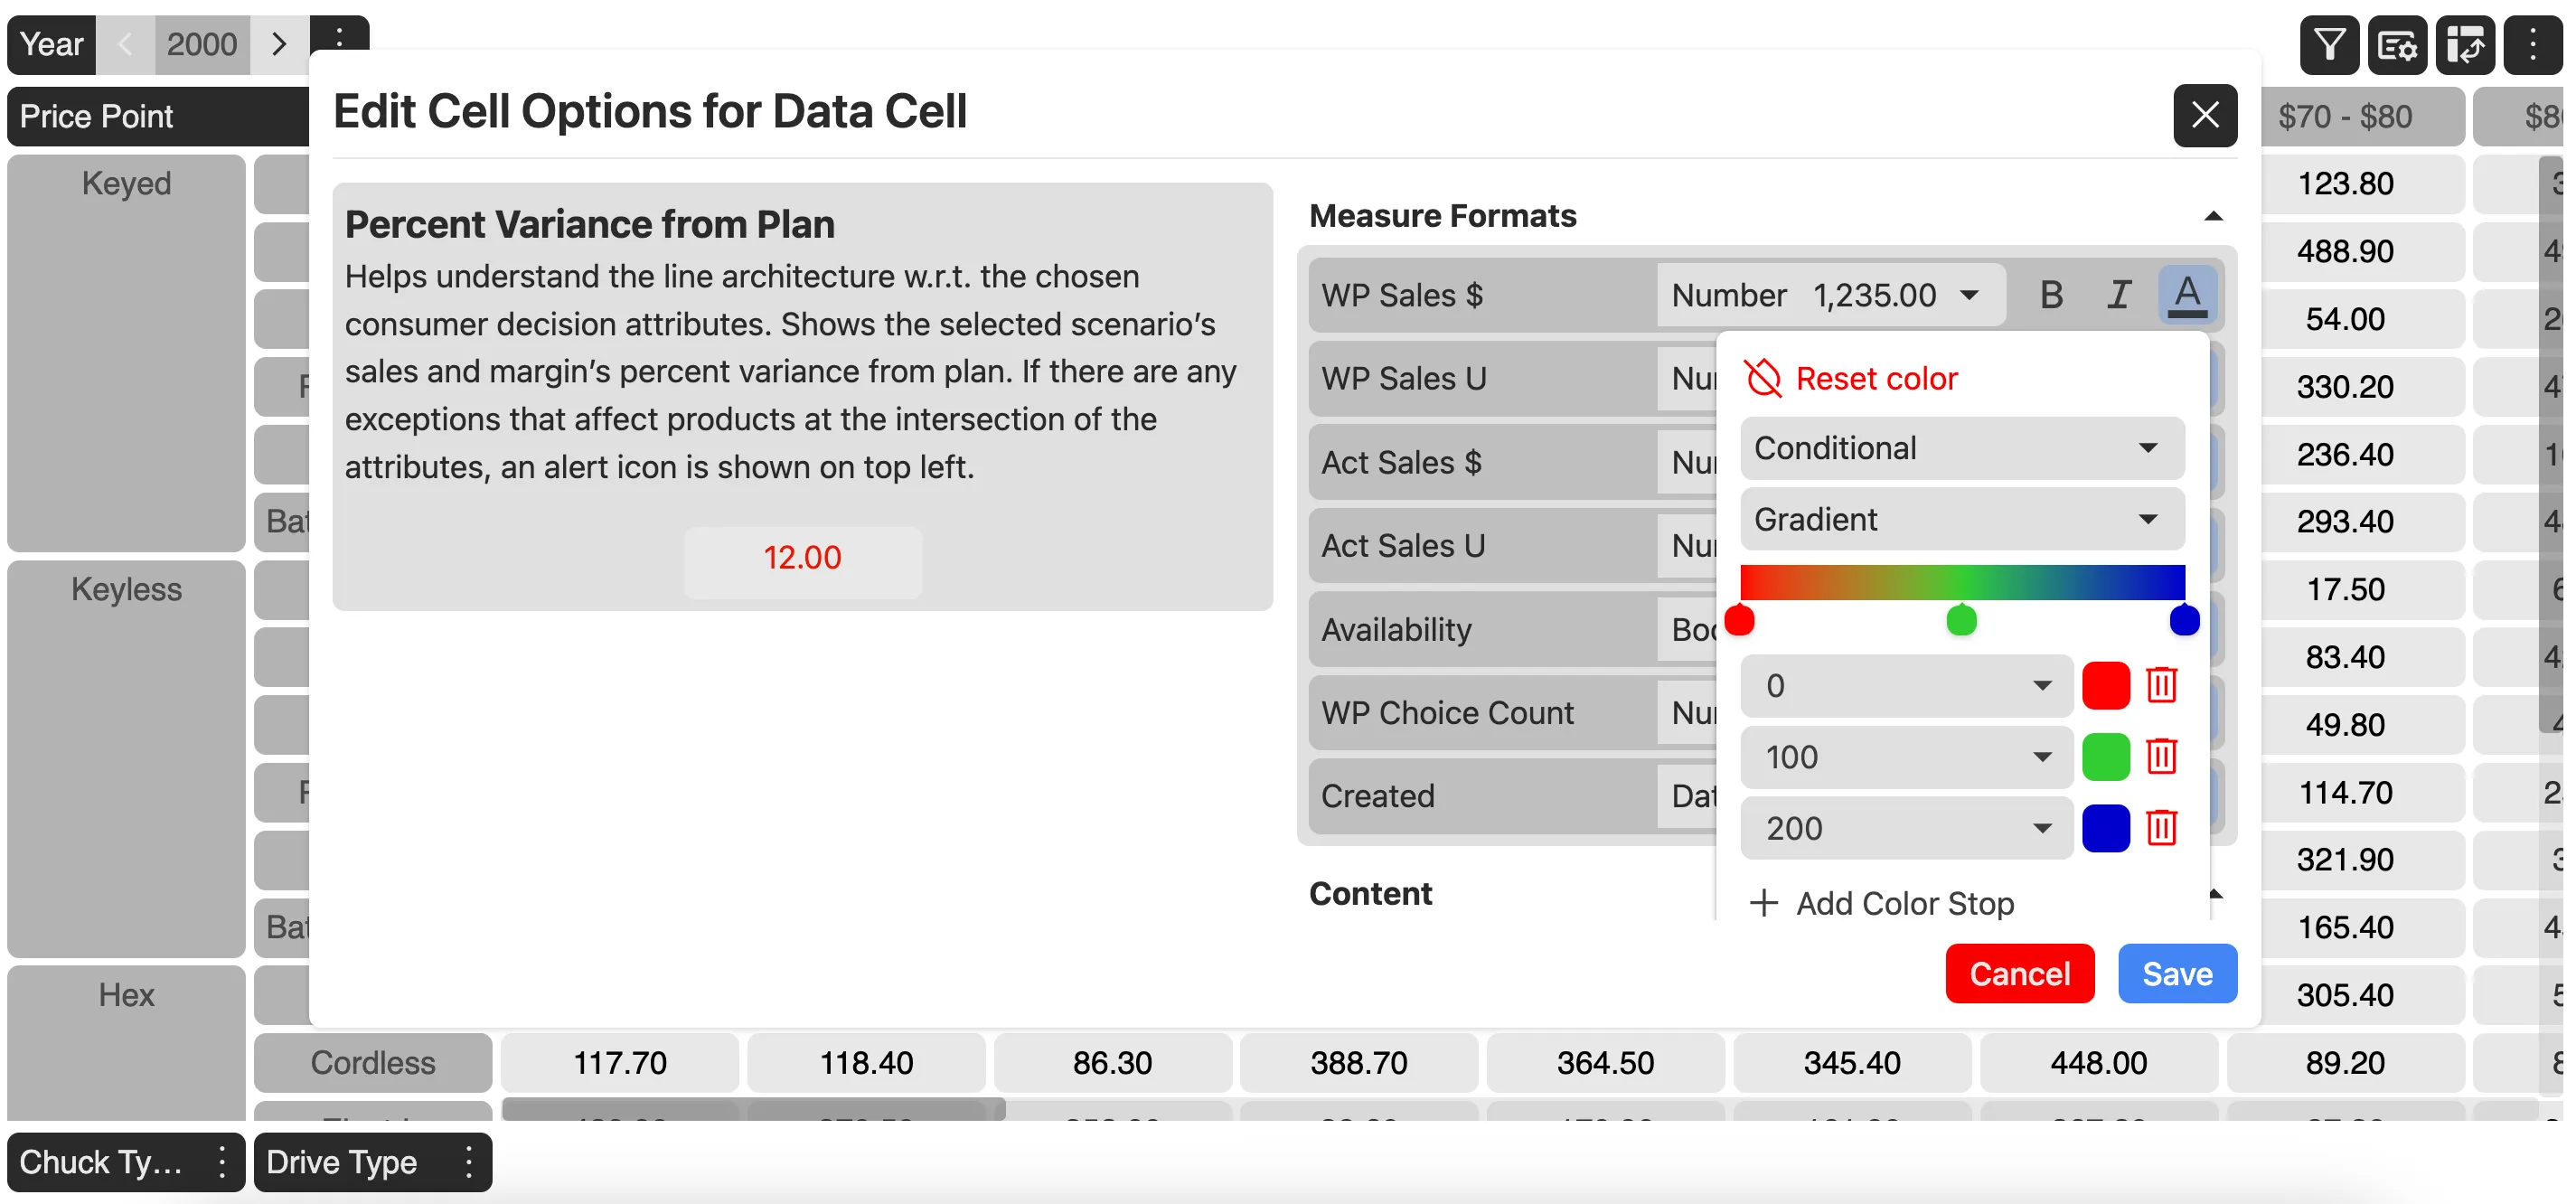Toggle the font color control for WP Sales $
This screenshot has height=1204, width=2576.
(x=2188, y=294)
